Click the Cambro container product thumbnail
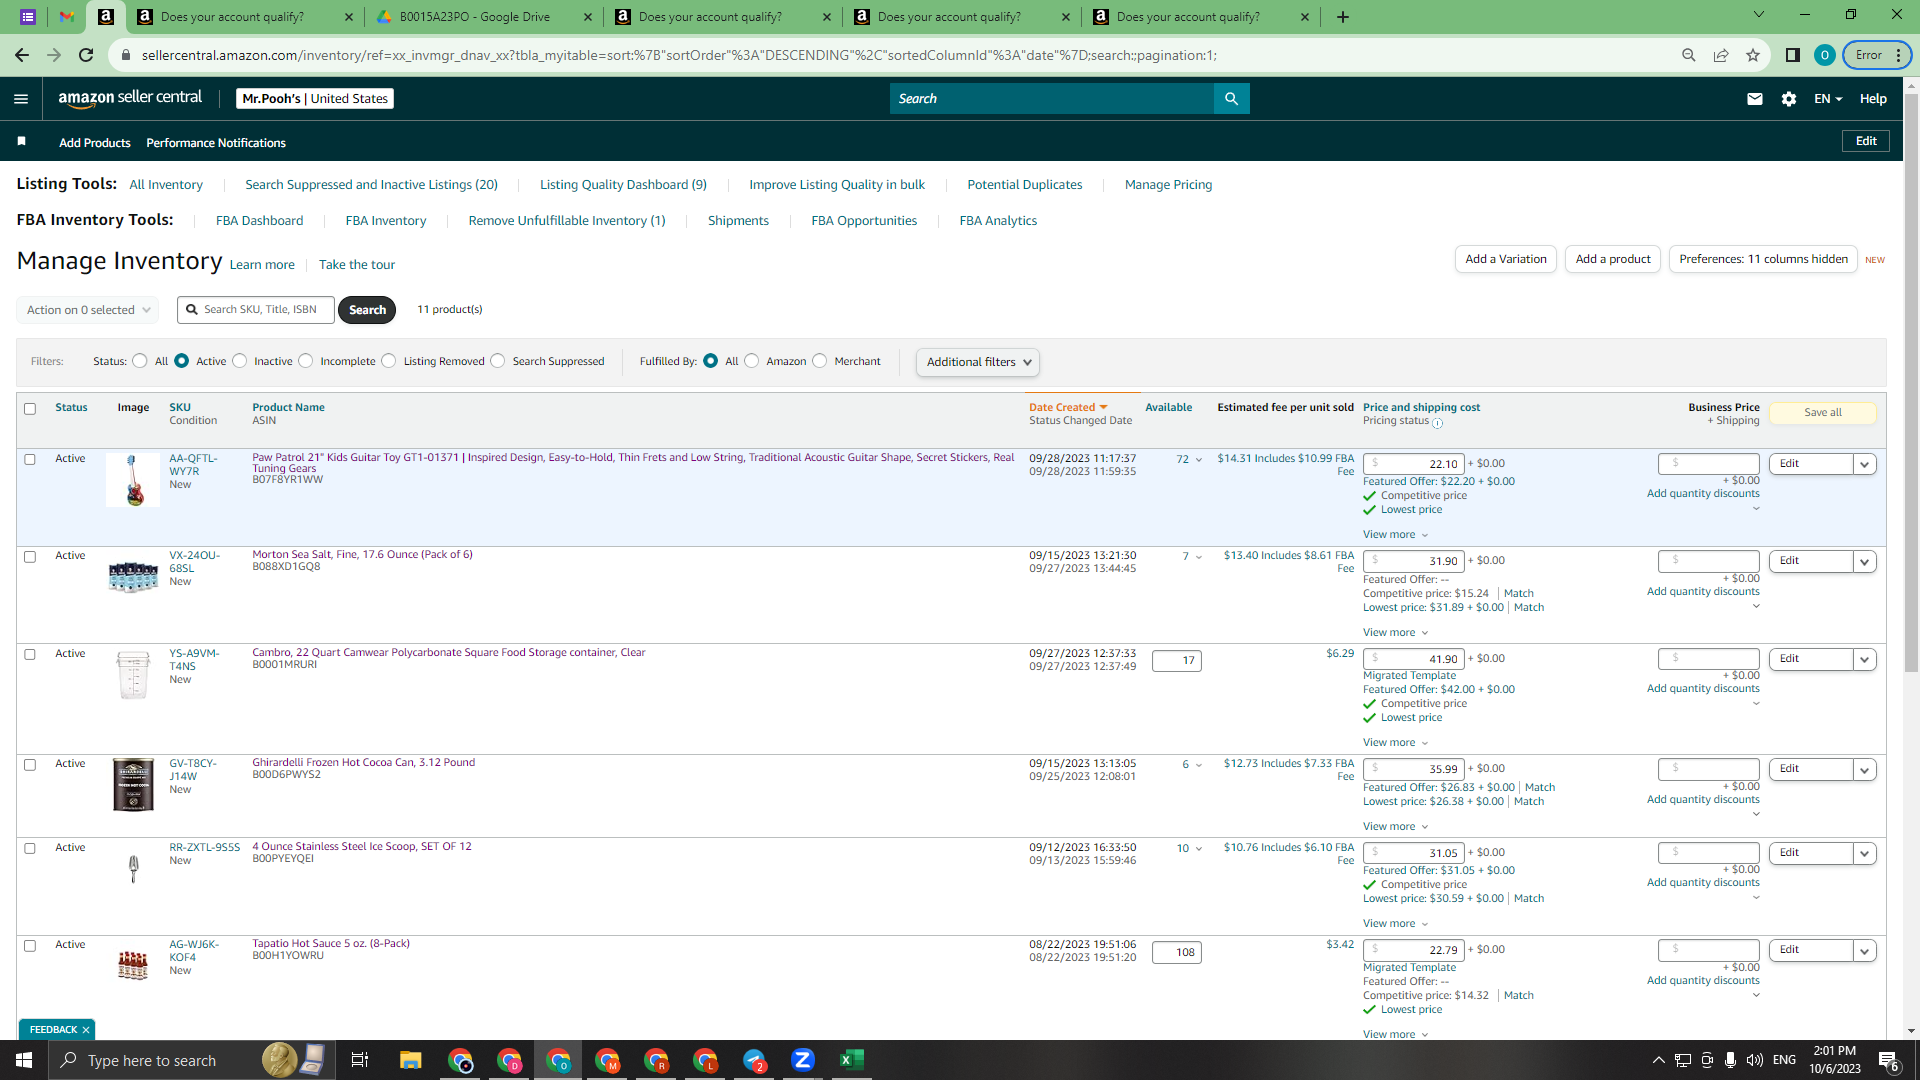 [133, 674]
